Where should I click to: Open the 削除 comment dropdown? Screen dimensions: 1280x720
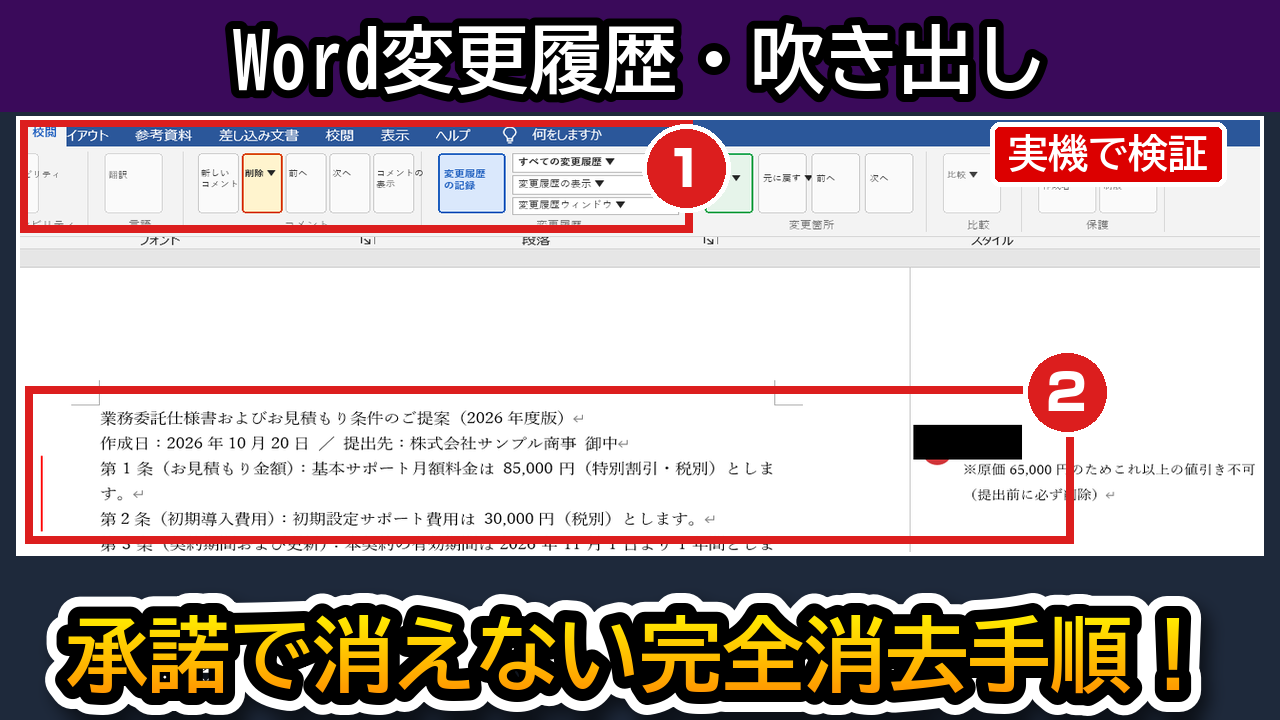262,183
